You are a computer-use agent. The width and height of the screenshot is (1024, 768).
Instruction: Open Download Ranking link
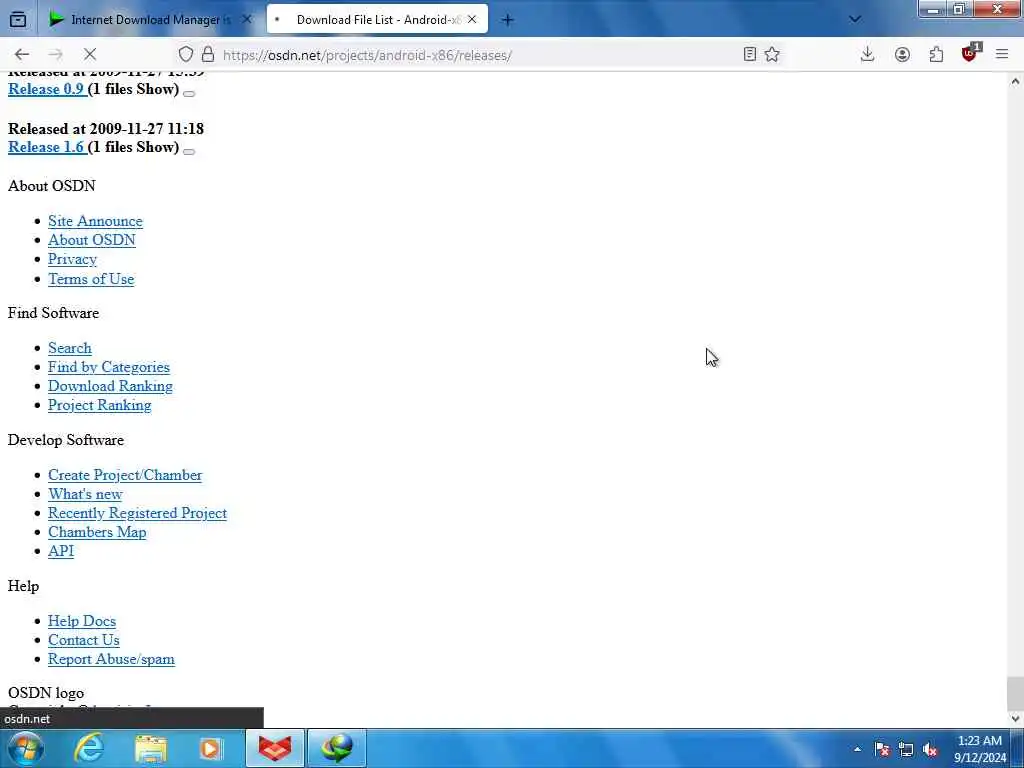coord(110,386)
